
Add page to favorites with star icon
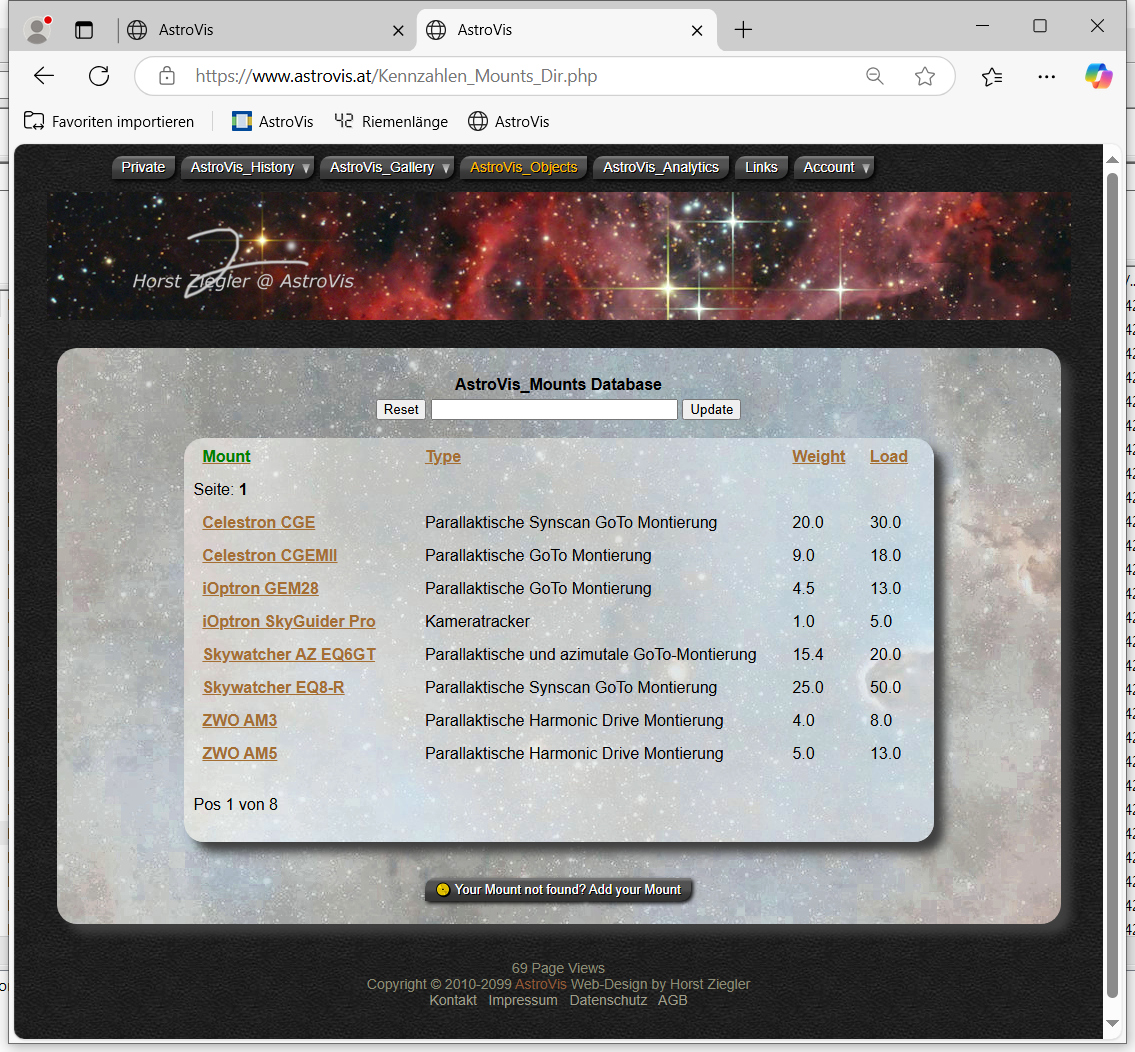(x=925, y=76)
